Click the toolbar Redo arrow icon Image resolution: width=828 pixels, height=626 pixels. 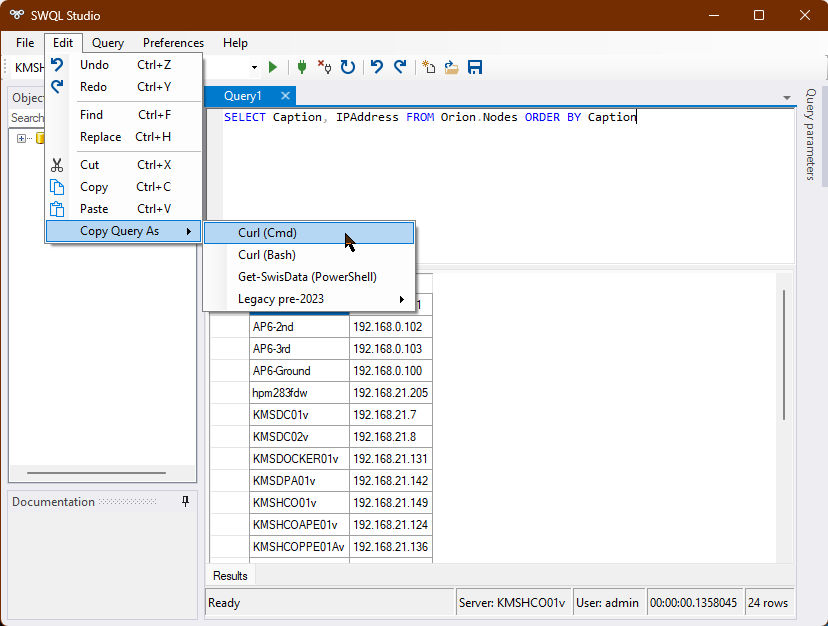pos(400,67)
